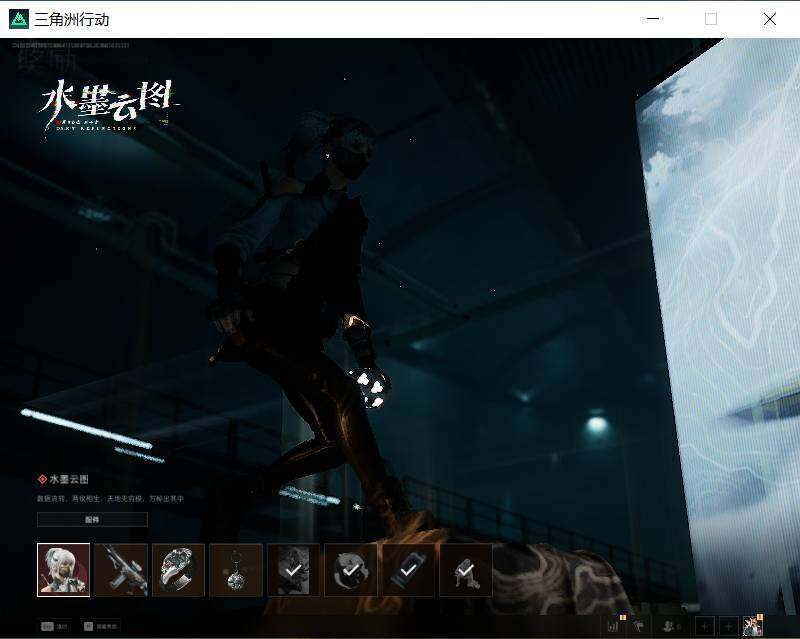Screen dimensions: 800x639
Task: Click the first empty squad plus slot
Action: click(x=705, y=627)
